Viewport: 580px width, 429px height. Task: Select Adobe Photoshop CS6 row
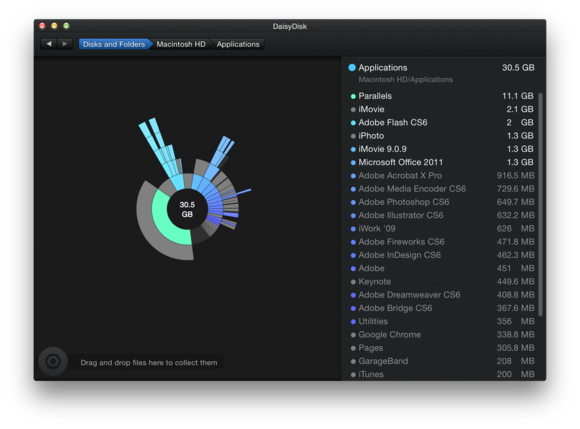pyautogui.click(x=442, y=202)
